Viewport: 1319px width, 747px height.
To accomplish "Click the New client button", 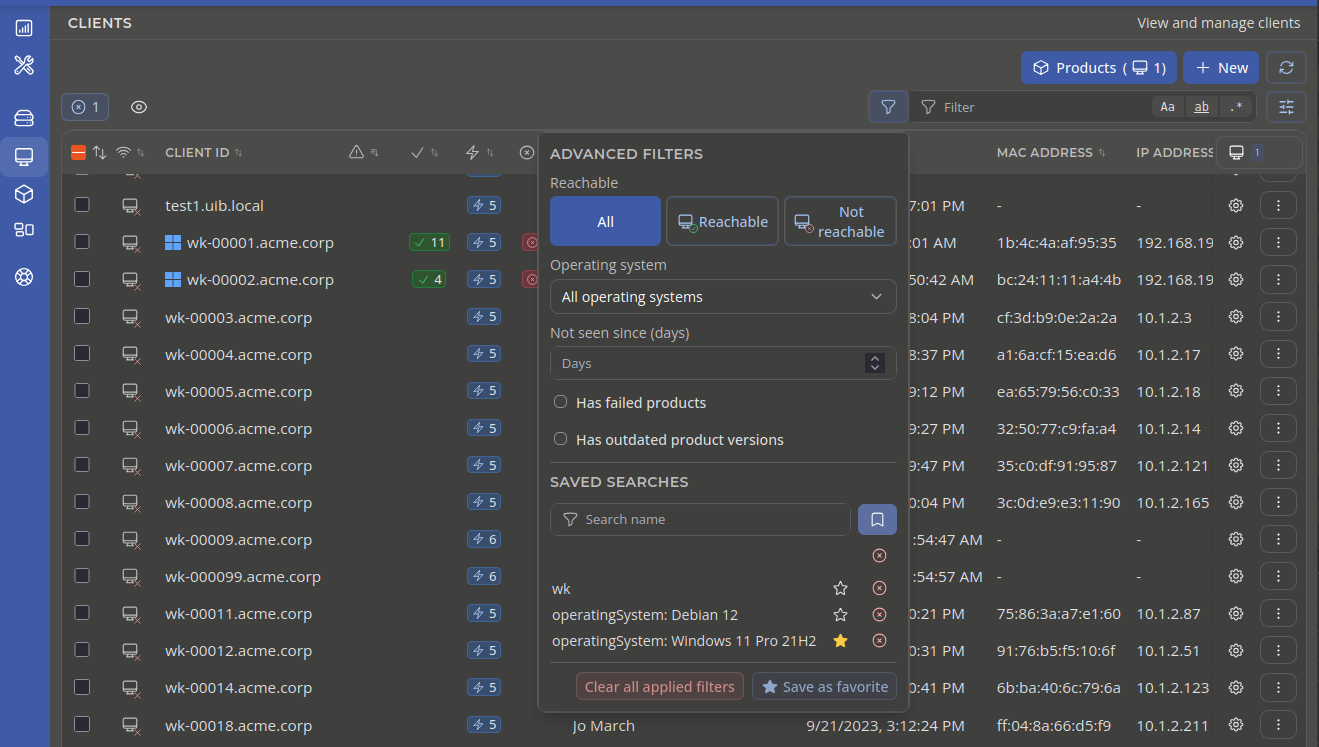I will (x=1221, y=68).
